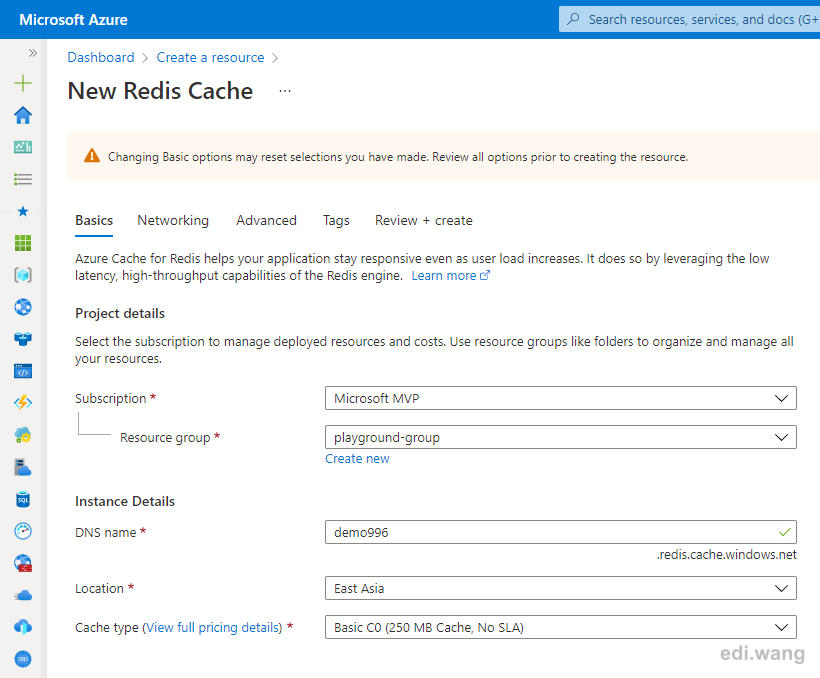Click the '.redis.cache.windows.net' suffix text

tap(726, 555)
